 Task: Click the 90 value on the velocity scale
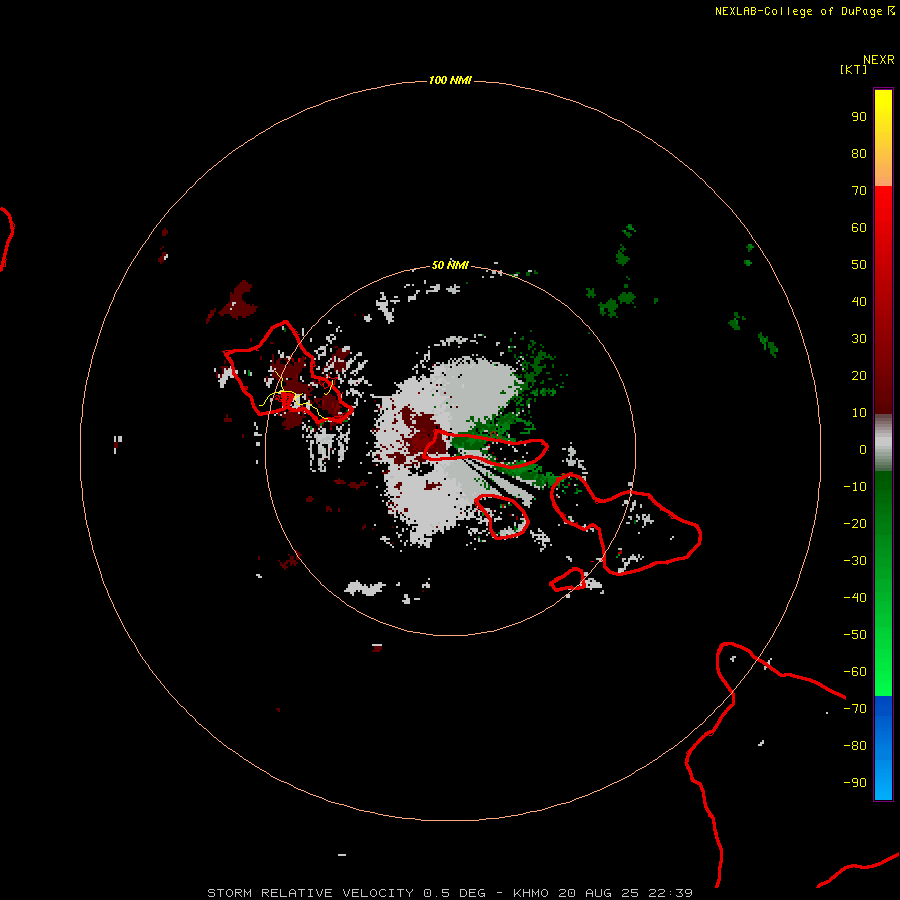point(859,117)
